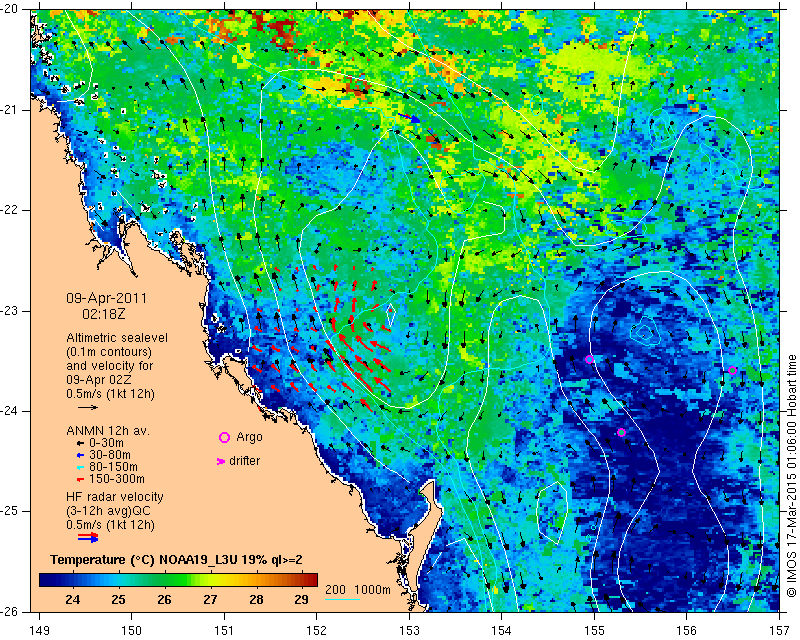The image size is (800, 640).
Task: Click the date text 09-Apr-2011
Action: pyautogui.click(x=107, y=298)
